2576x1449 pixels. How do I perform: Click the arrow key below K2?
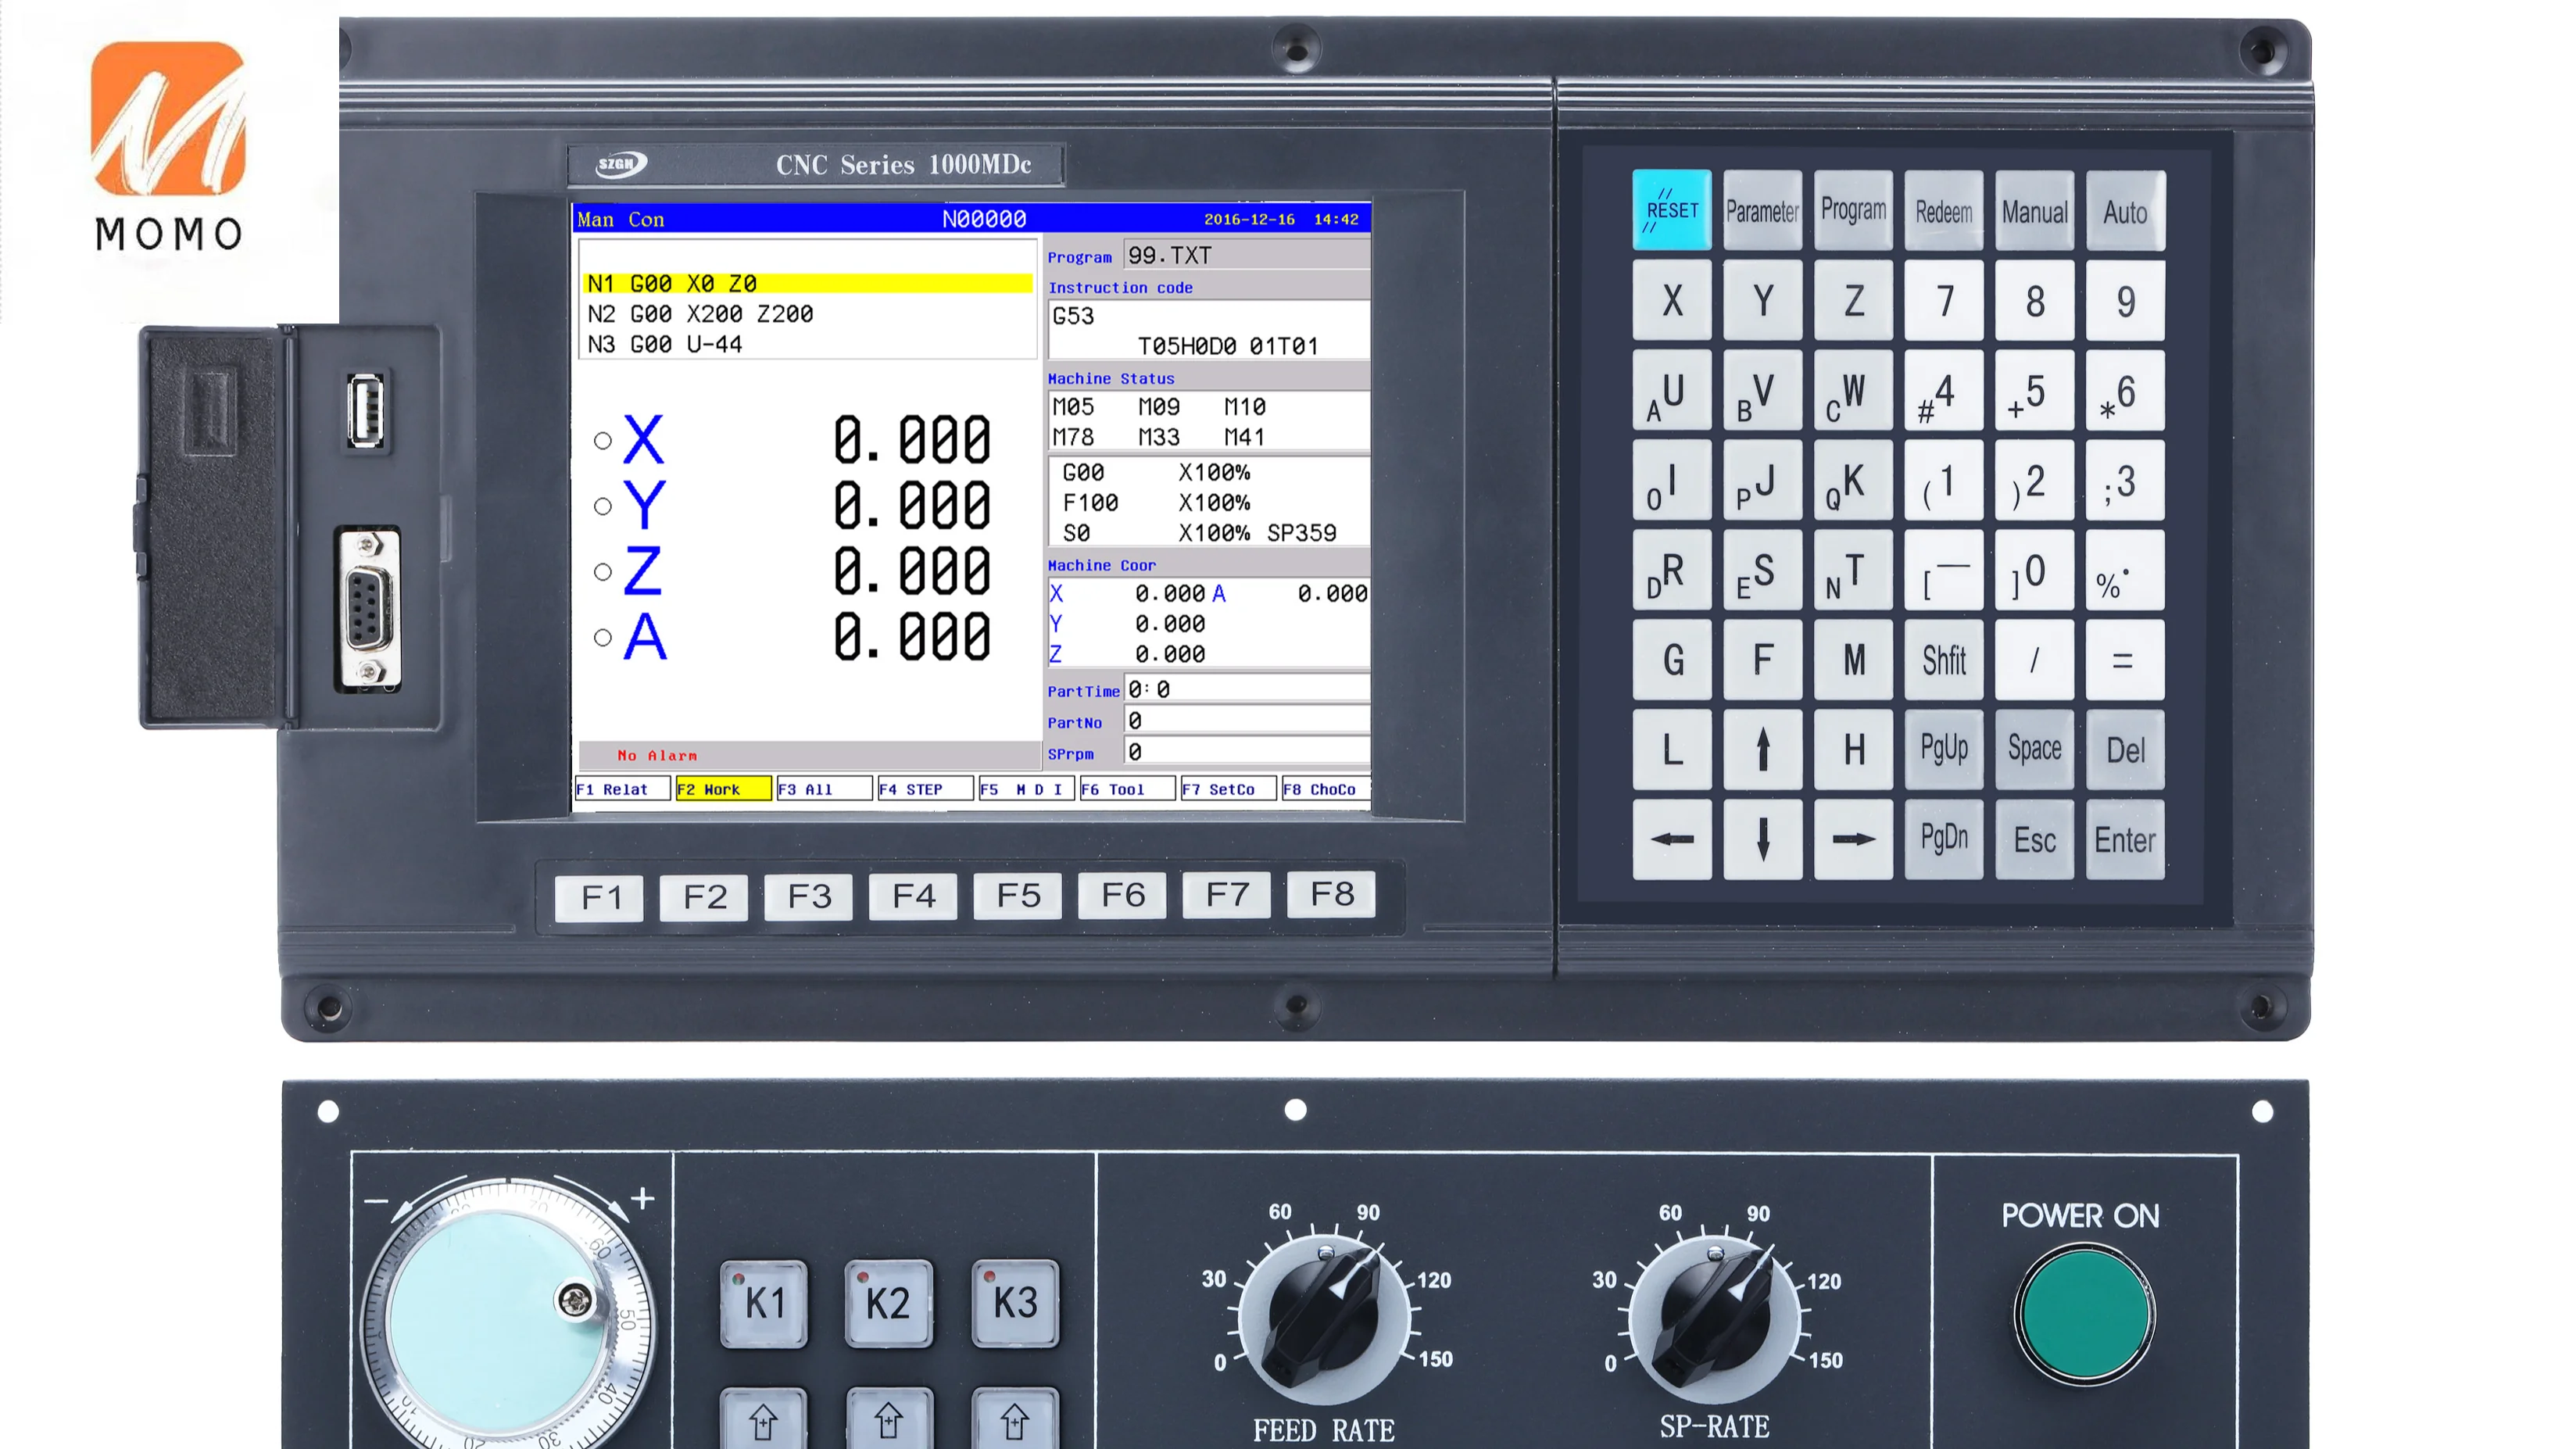(889, 1420)
